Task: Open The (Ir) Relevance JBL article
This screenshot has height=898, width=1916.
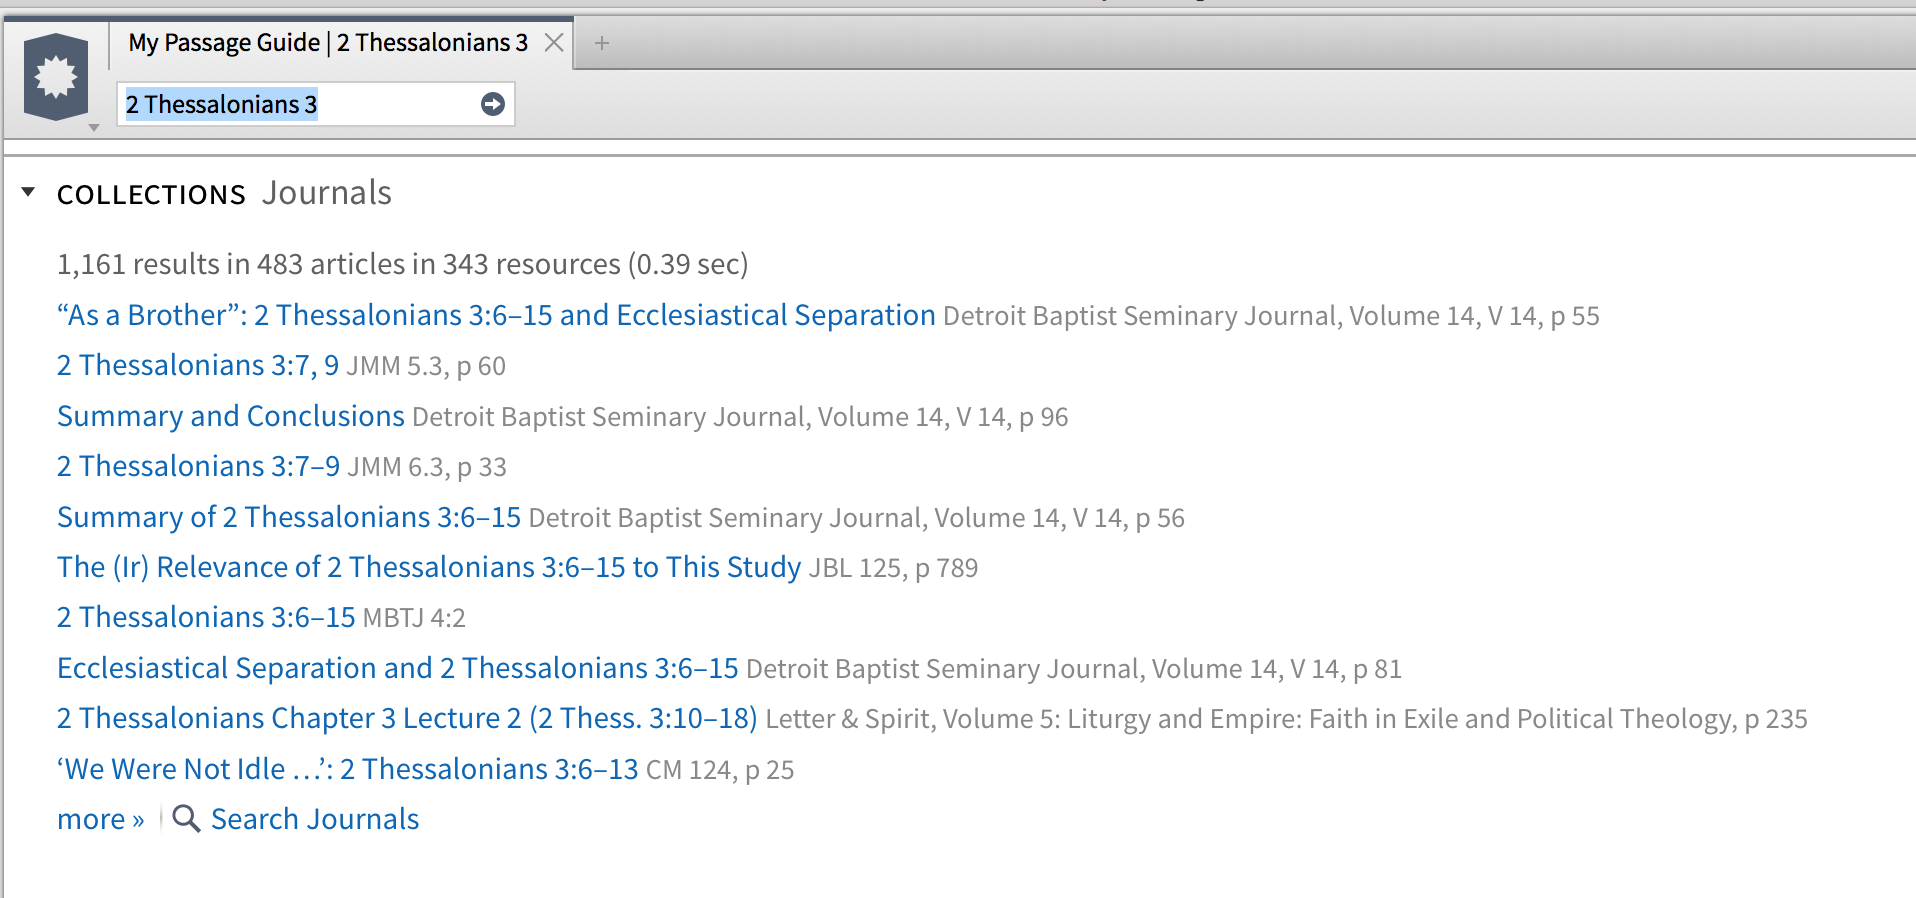Action: click(428, 567)
